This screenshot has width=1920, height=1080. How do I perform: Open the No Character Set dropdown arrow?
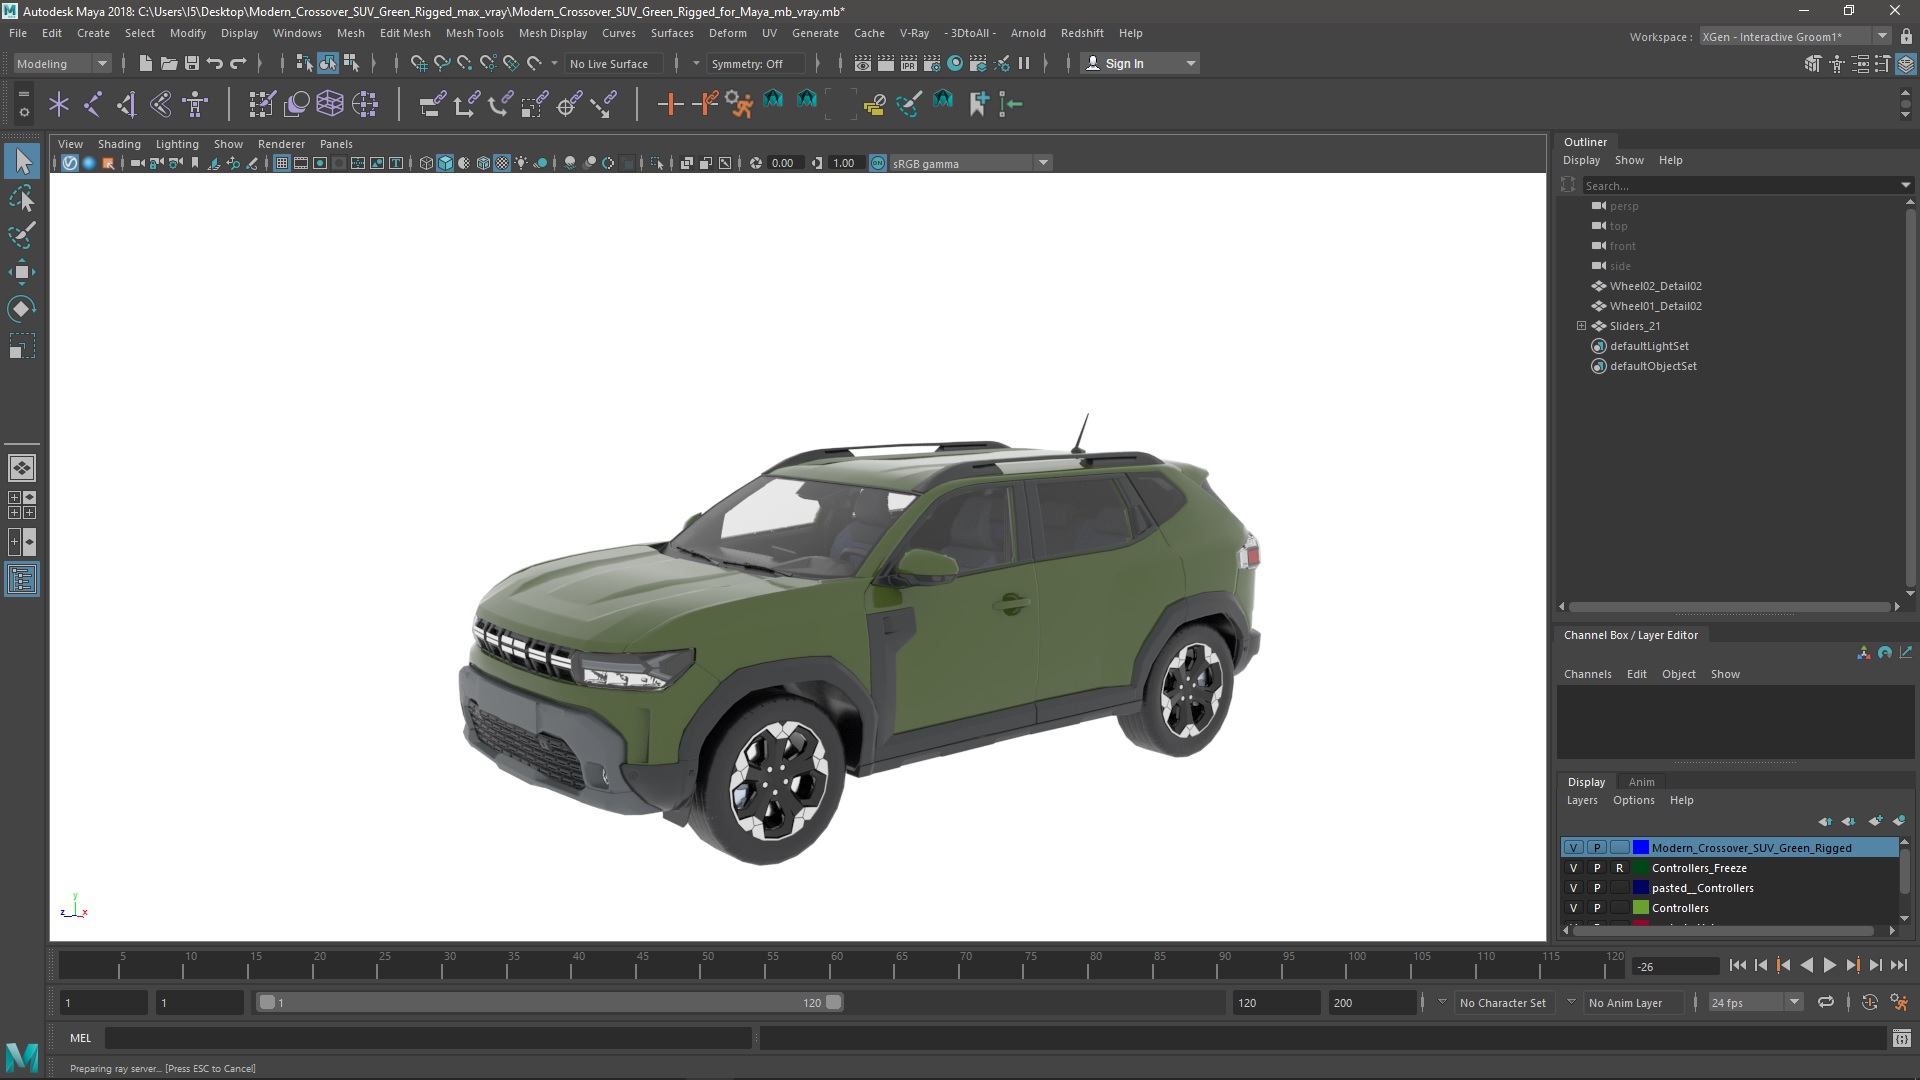coord(1442,1002)
